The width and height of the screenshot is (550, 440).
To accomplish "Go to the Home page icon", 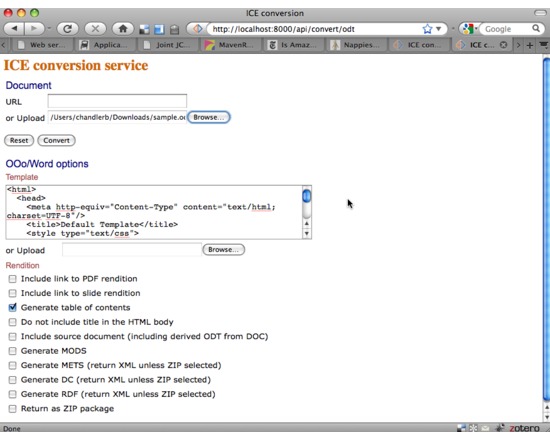I will pyautogui.click(x=123, y=28).
